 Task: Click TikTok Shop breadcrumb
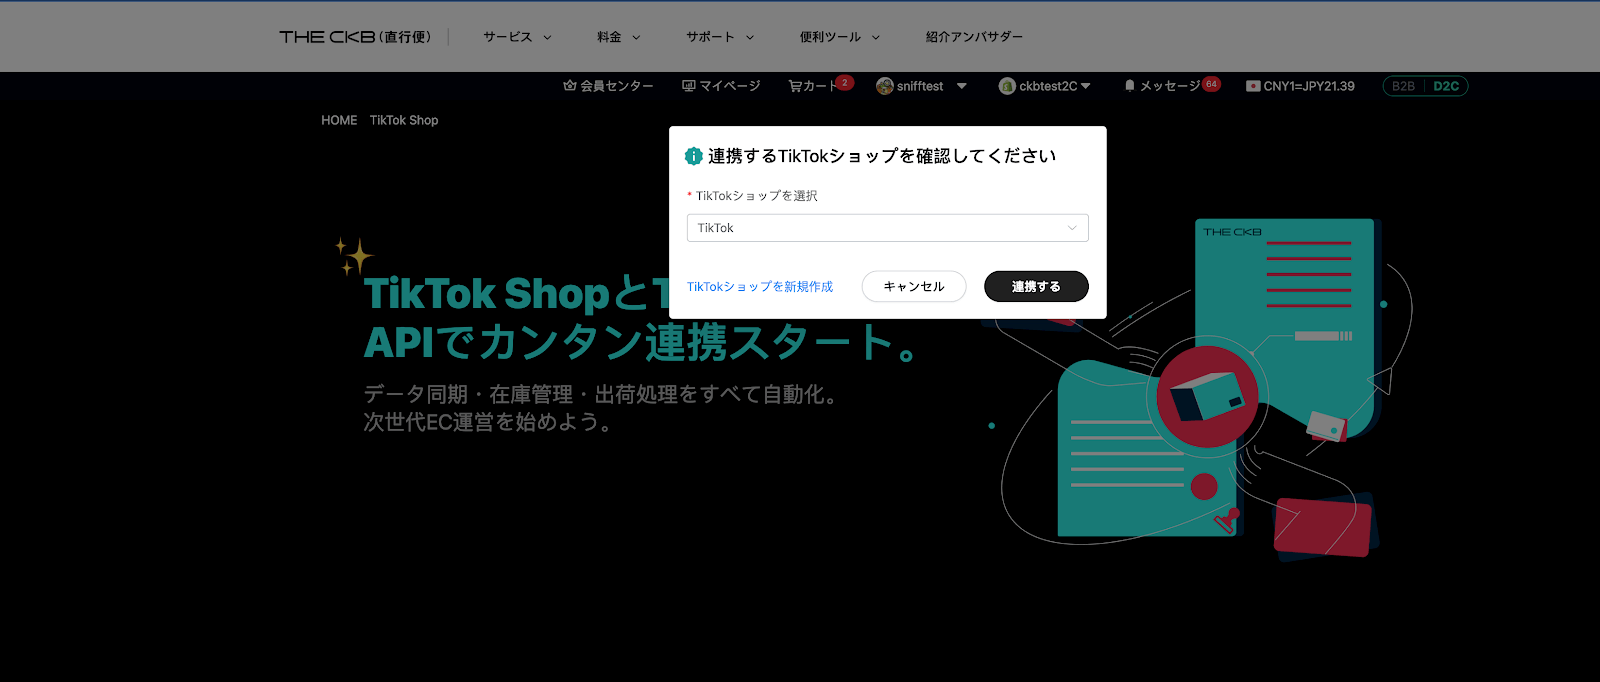(404, 120)
